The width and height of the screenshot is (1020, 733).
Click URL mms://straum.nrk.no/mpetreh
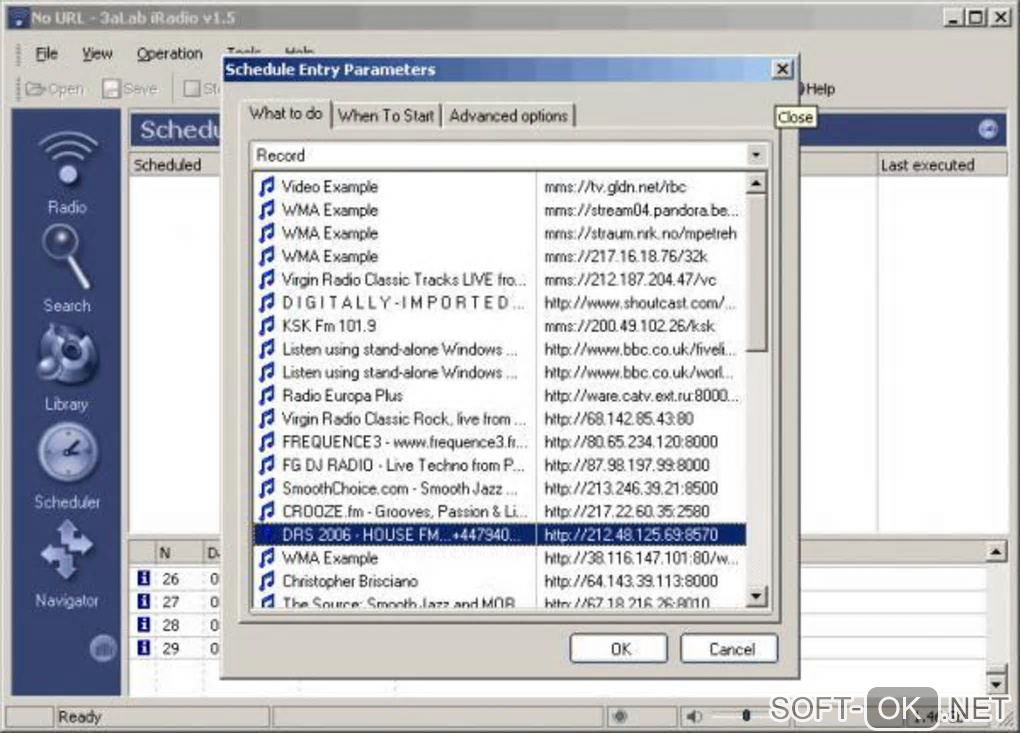point(640,233)
